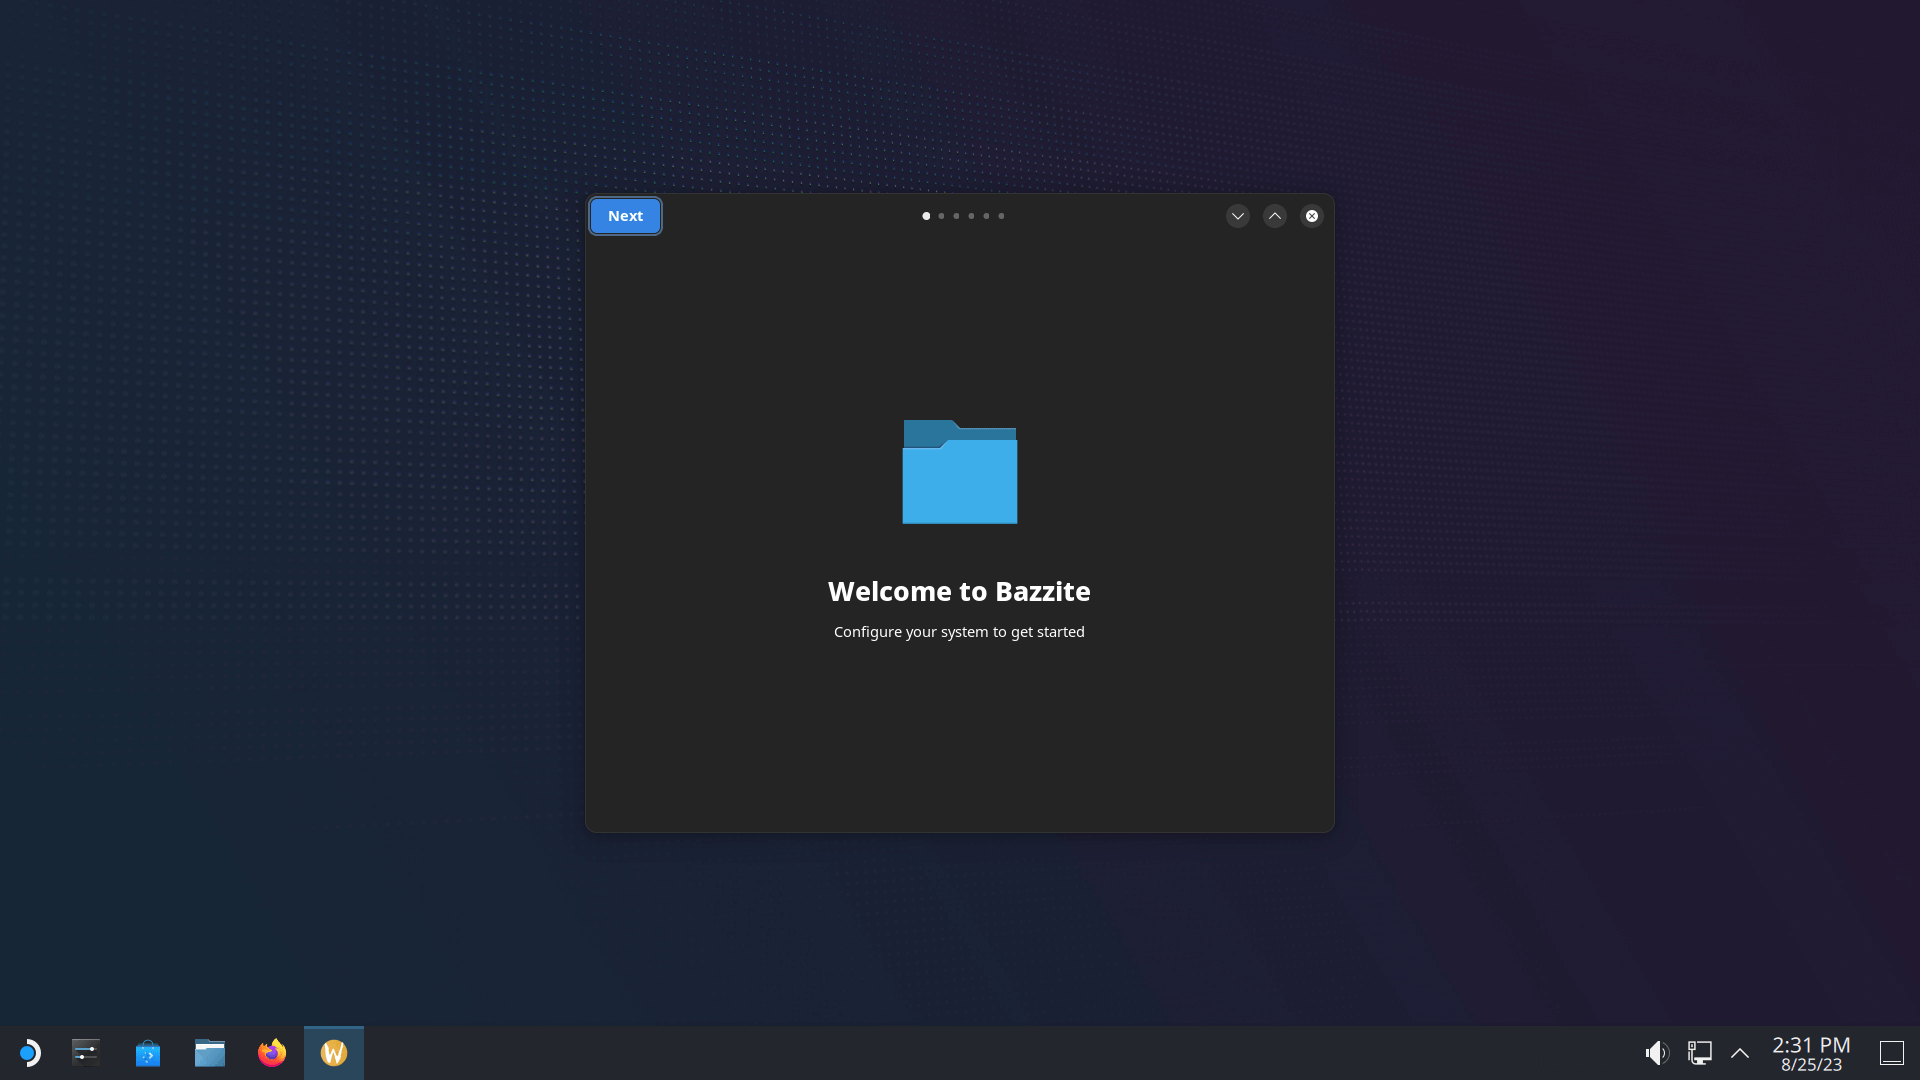Image resolution: width=1920 pixels, height=1080 pixels.
Task: Open the Dolphin file manager icon
Action: [x=210, y=1052]
